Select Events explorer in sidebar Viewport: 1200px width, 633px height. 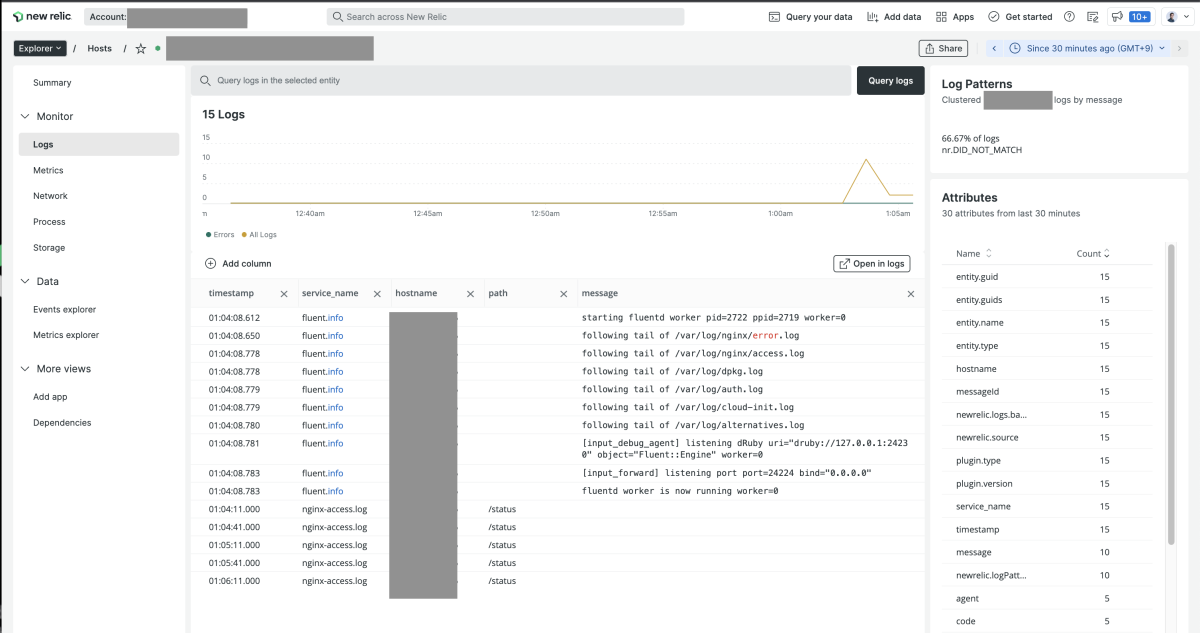coord(64,310)
